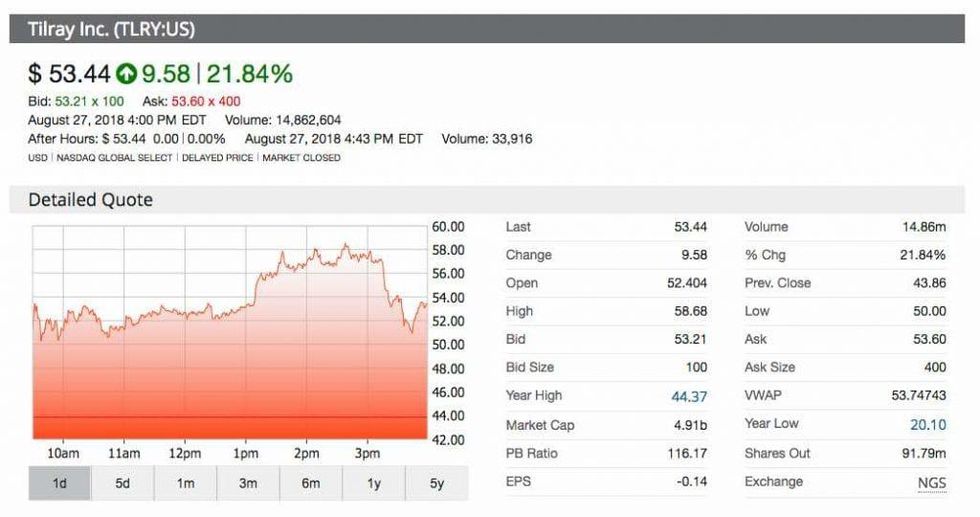
Task: Click the green Bid 53.21 x 100 quote
Action: click(x=76, y=101)
